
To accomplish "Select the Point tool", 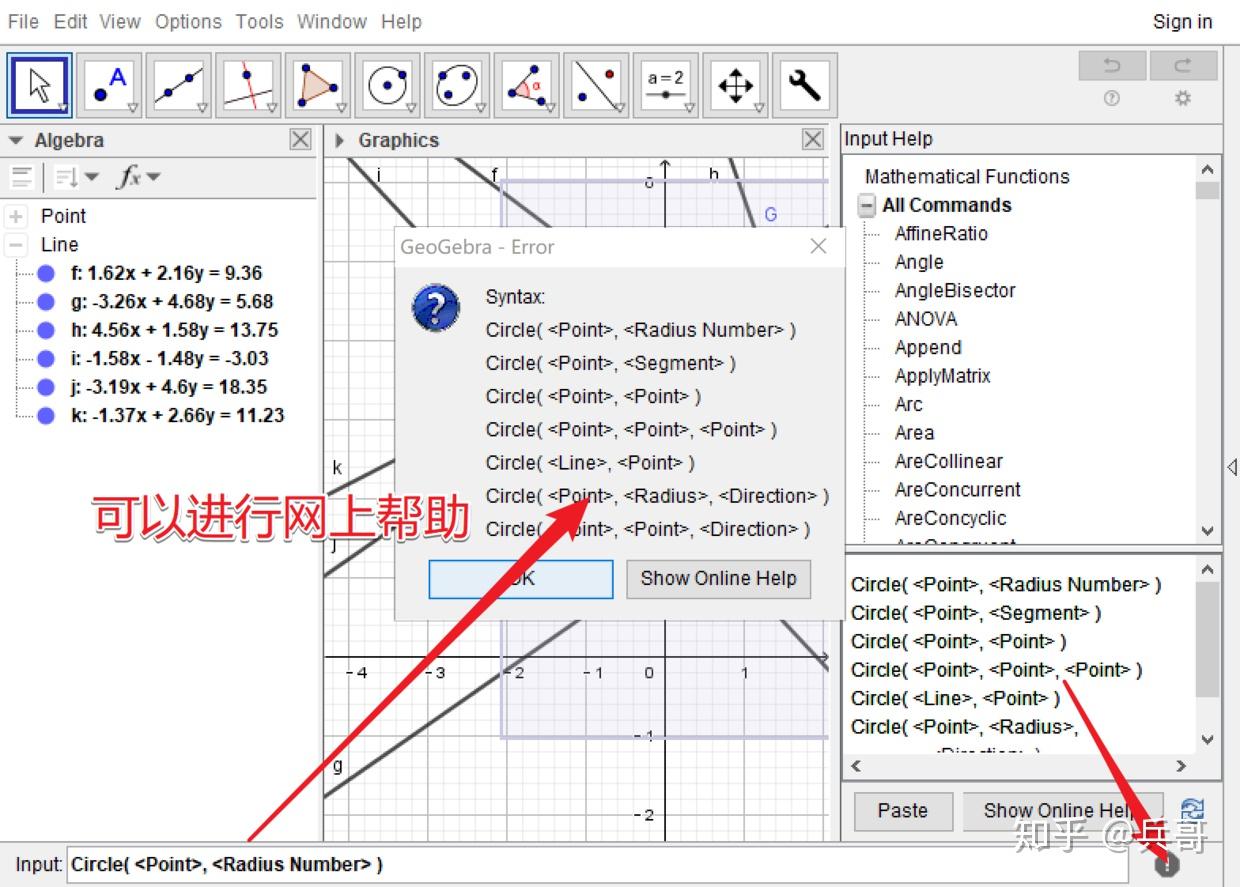I will 110,85.
